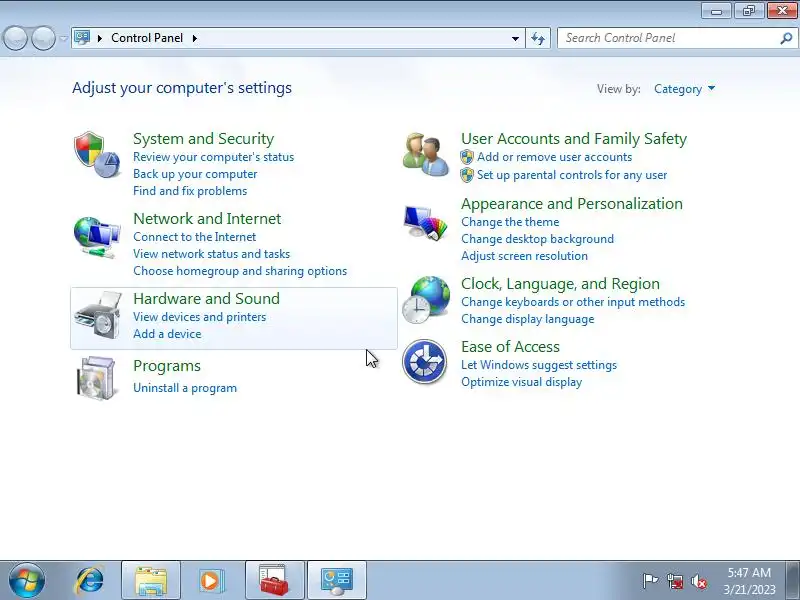Screen dimensions: 800x600
Task: Refresh the Control Panel view
Action: 538,38
